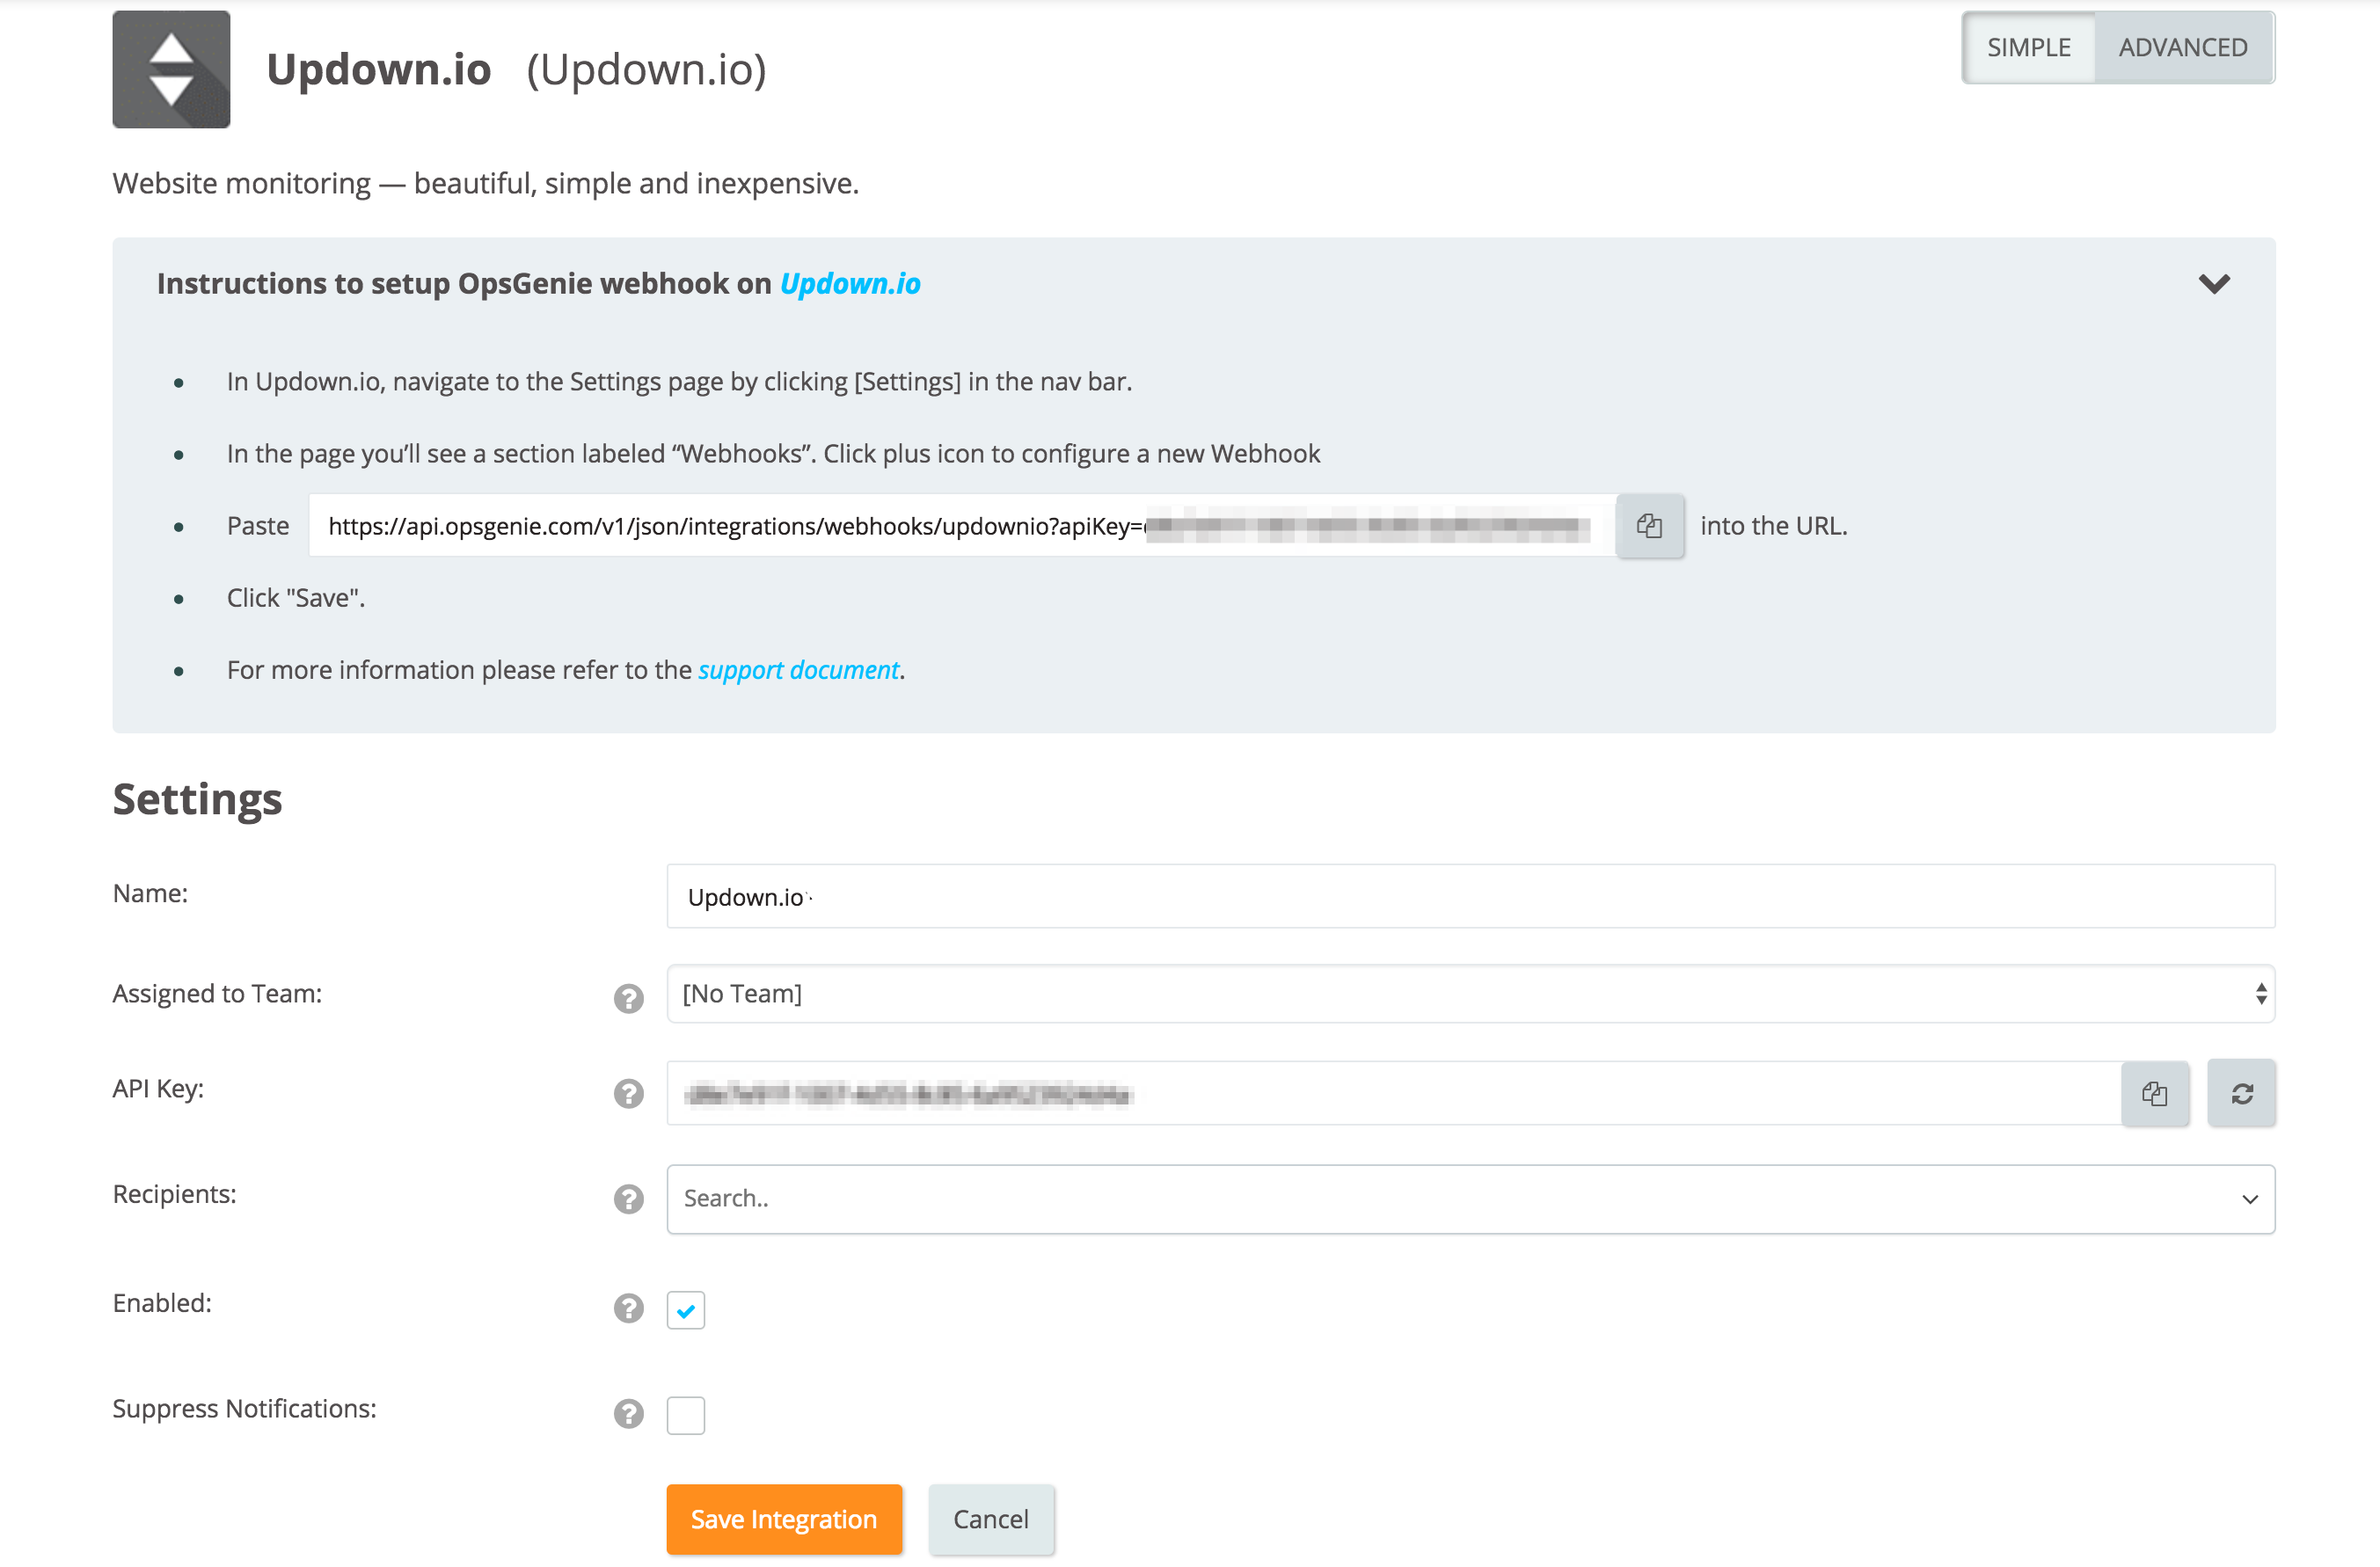Open the support document link
The image size is (2380, 1567).
tap(798, 670)
